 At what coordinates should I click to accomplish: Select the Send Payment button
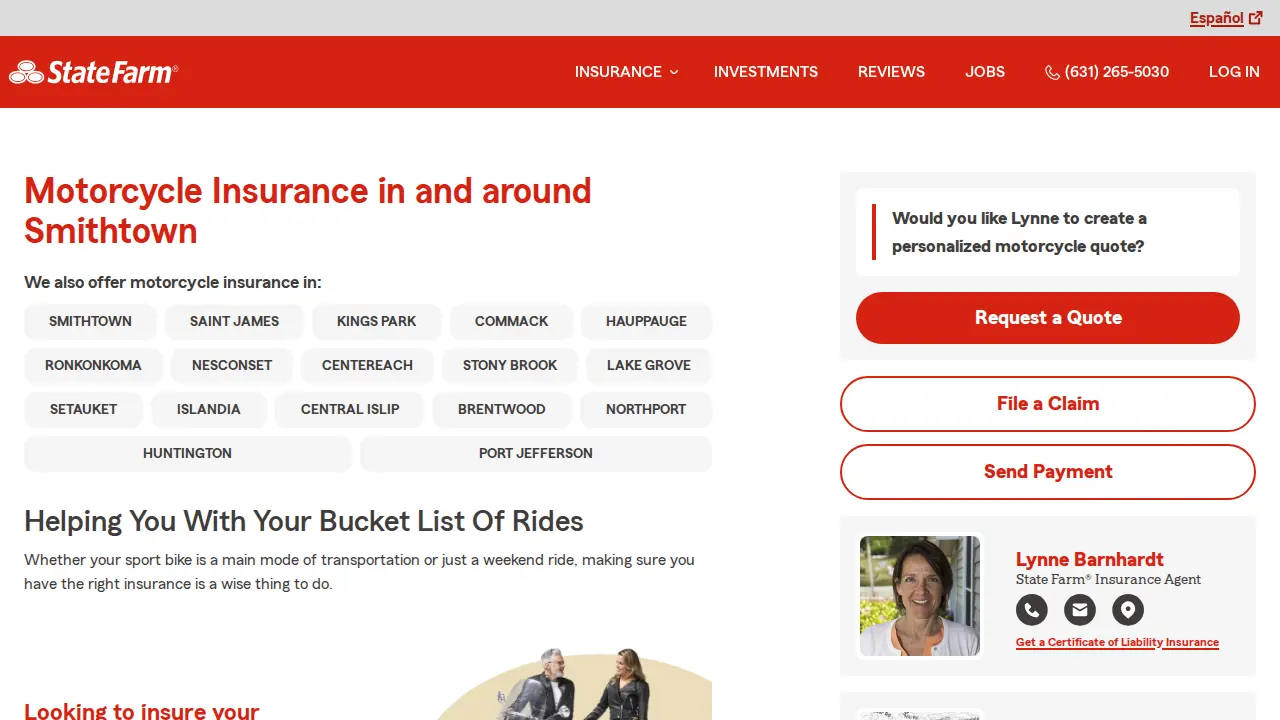coord(1048,472)
